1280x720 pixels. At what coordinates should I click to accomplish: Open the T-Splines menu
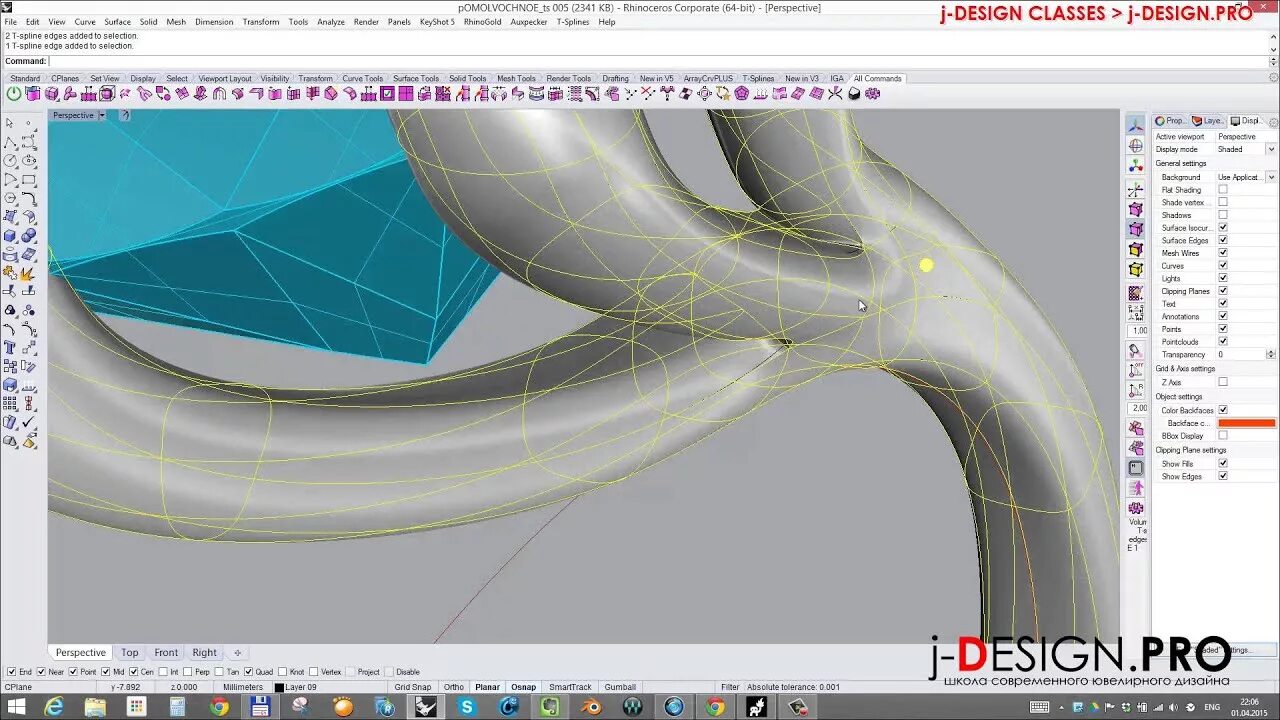[573, 22]
